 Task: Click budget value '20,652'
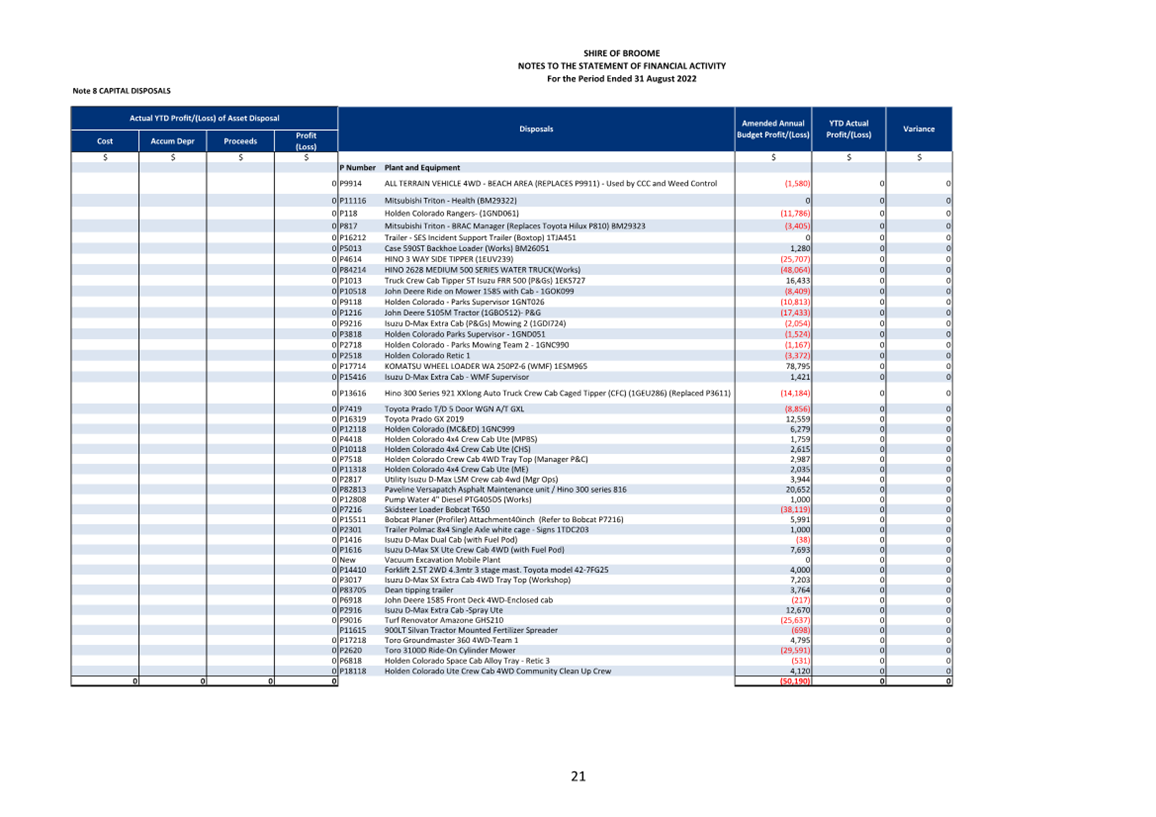[x=798, y=490]
